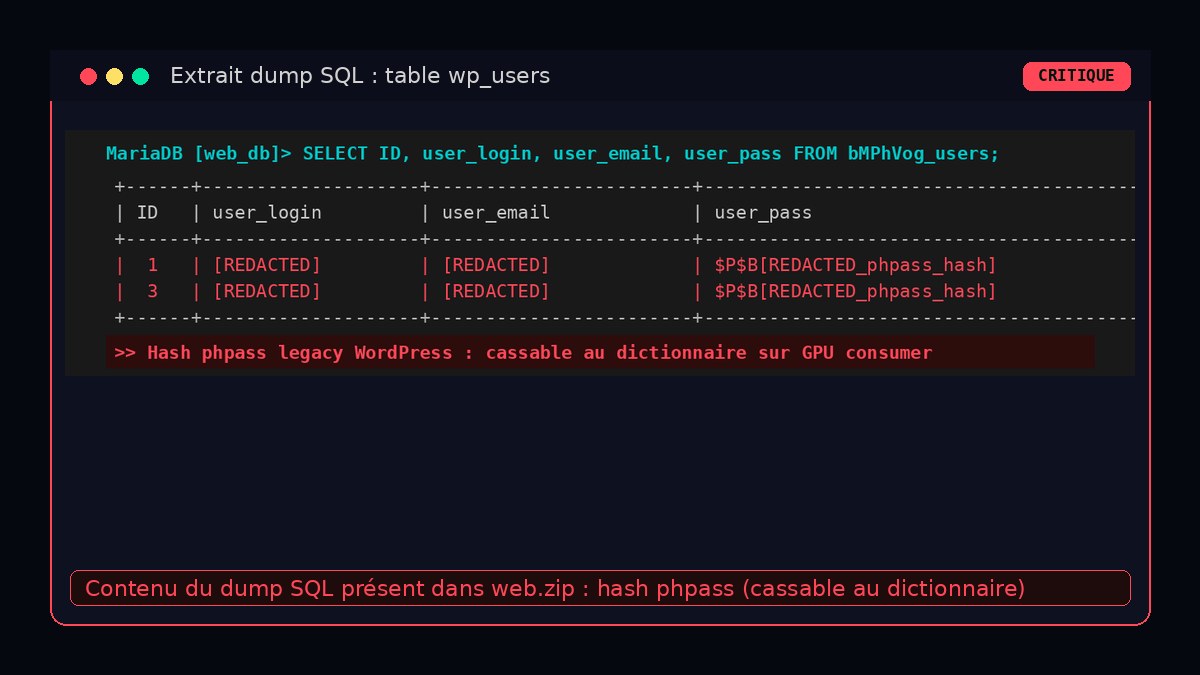Click the user_email column header
Viewport: 1200px width, 675px height.
[x=496, y=213]
